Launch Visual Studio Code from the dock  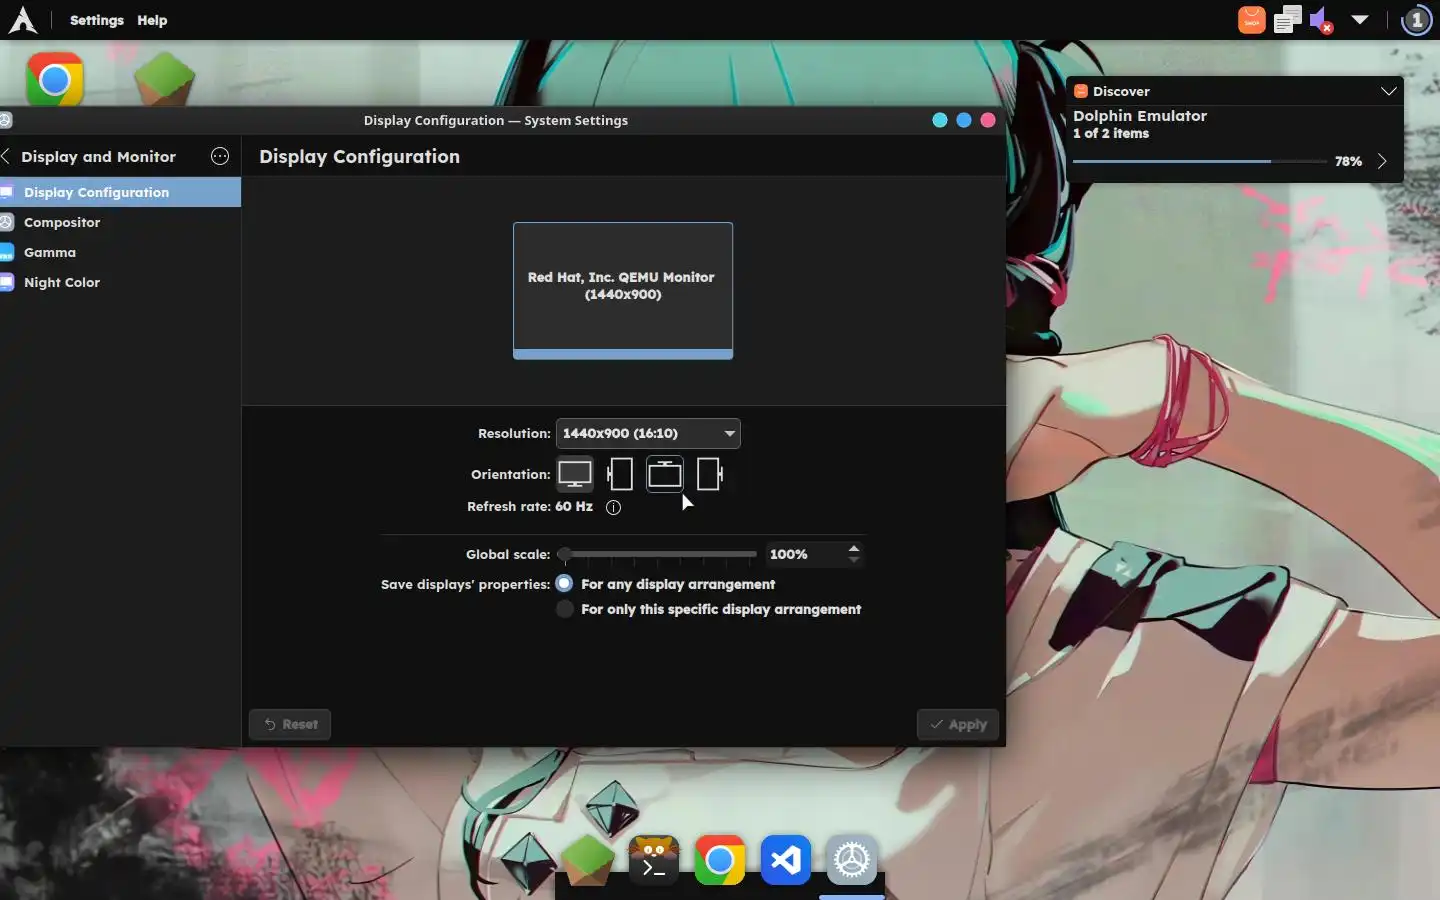[x=786, y=859]
